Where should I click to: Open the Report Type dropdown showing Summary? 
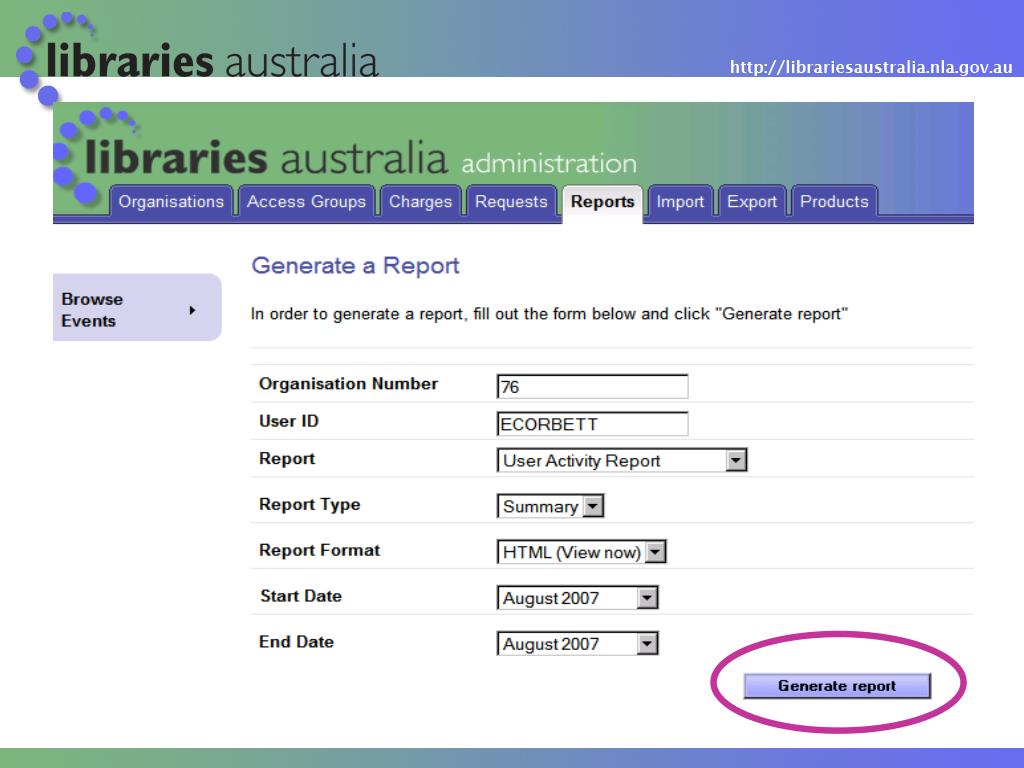pyautogui.click(x=551, y=506)
